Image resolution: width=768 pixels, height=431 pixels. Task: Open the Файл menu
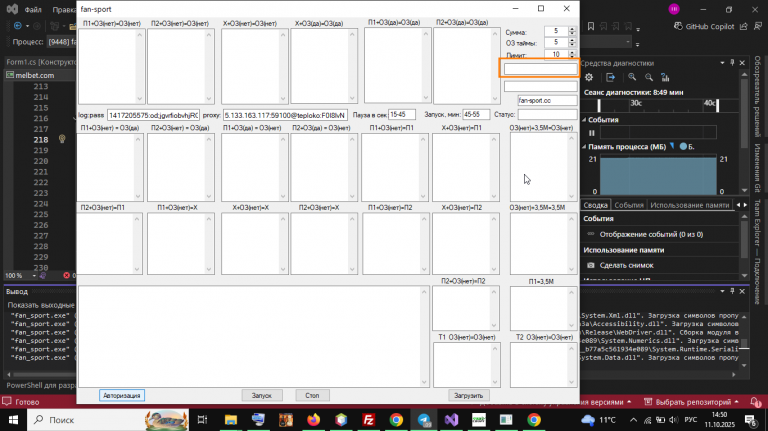coord(33,9)
